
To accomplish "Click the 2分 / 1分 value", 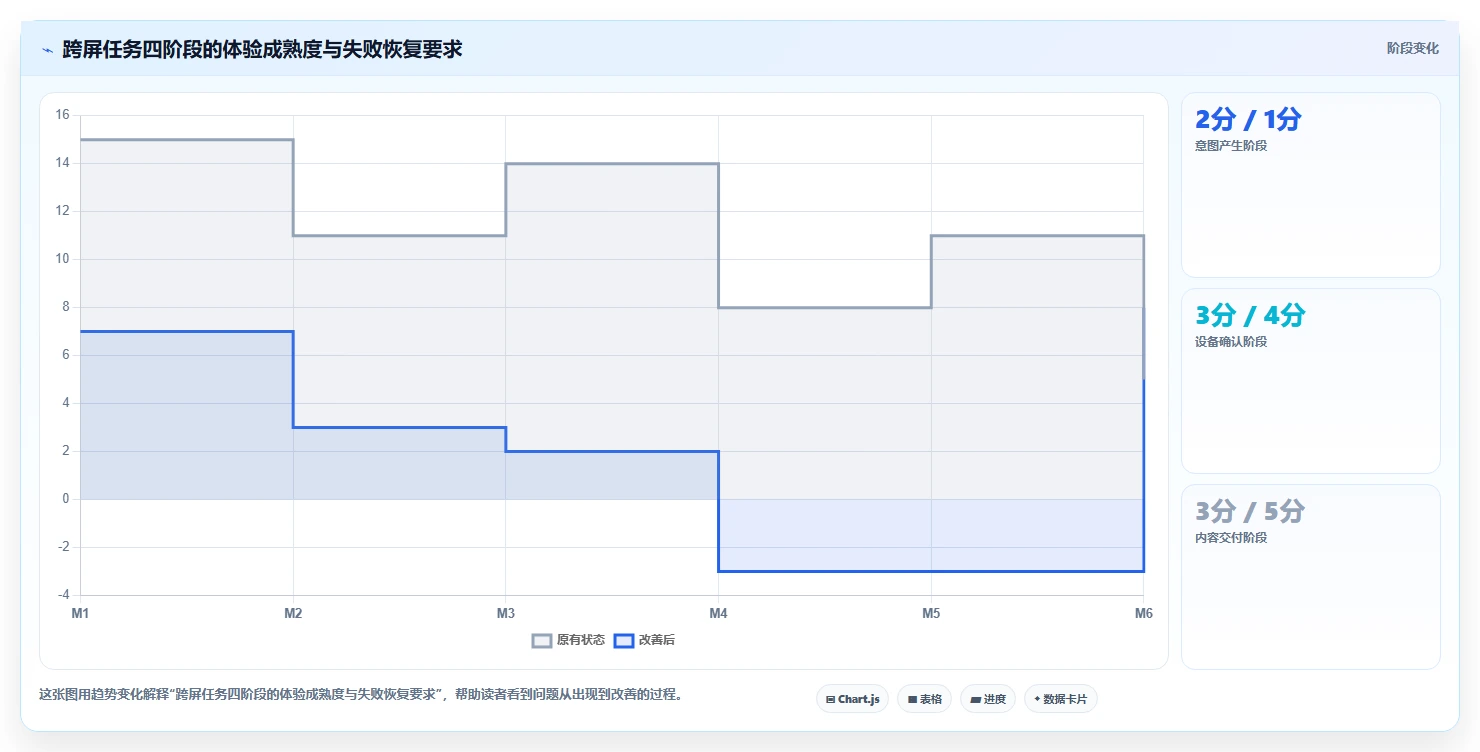I will pyautogui.click(x=1248, y=120).
